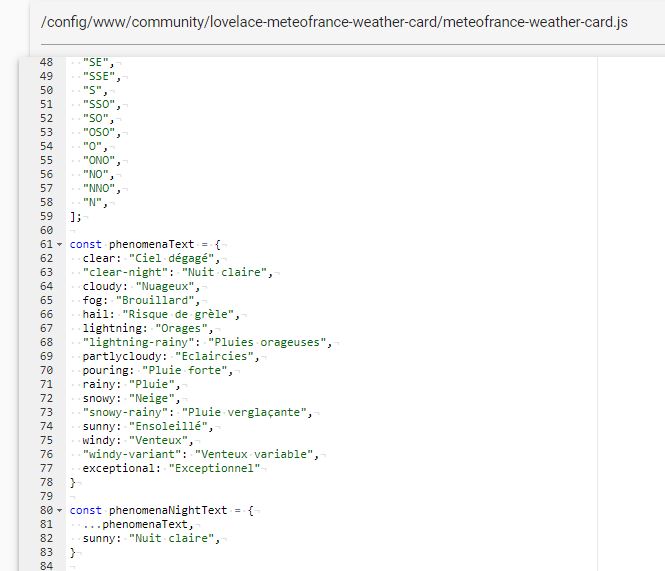The image size is (665, 571).
Task: Collapse the phenomenaNightText block fold arrow
Action: coord(59,511)
